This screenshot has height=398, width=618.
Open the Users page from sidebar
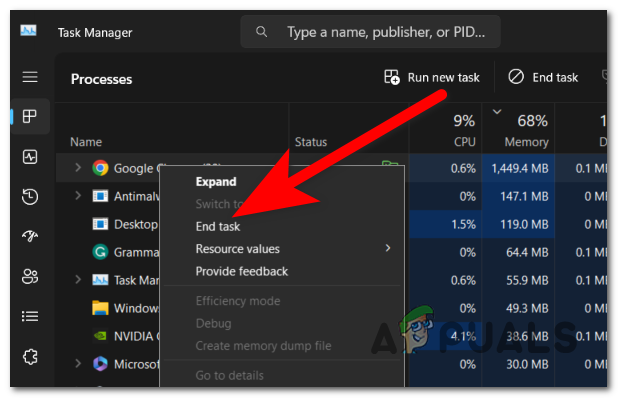(x=30, y=276)
